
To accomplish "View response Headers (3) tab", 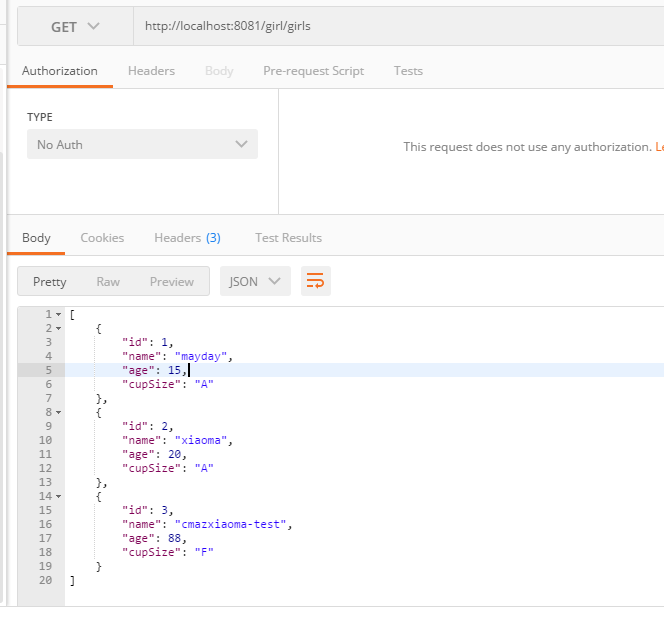I will pos(187,238).
